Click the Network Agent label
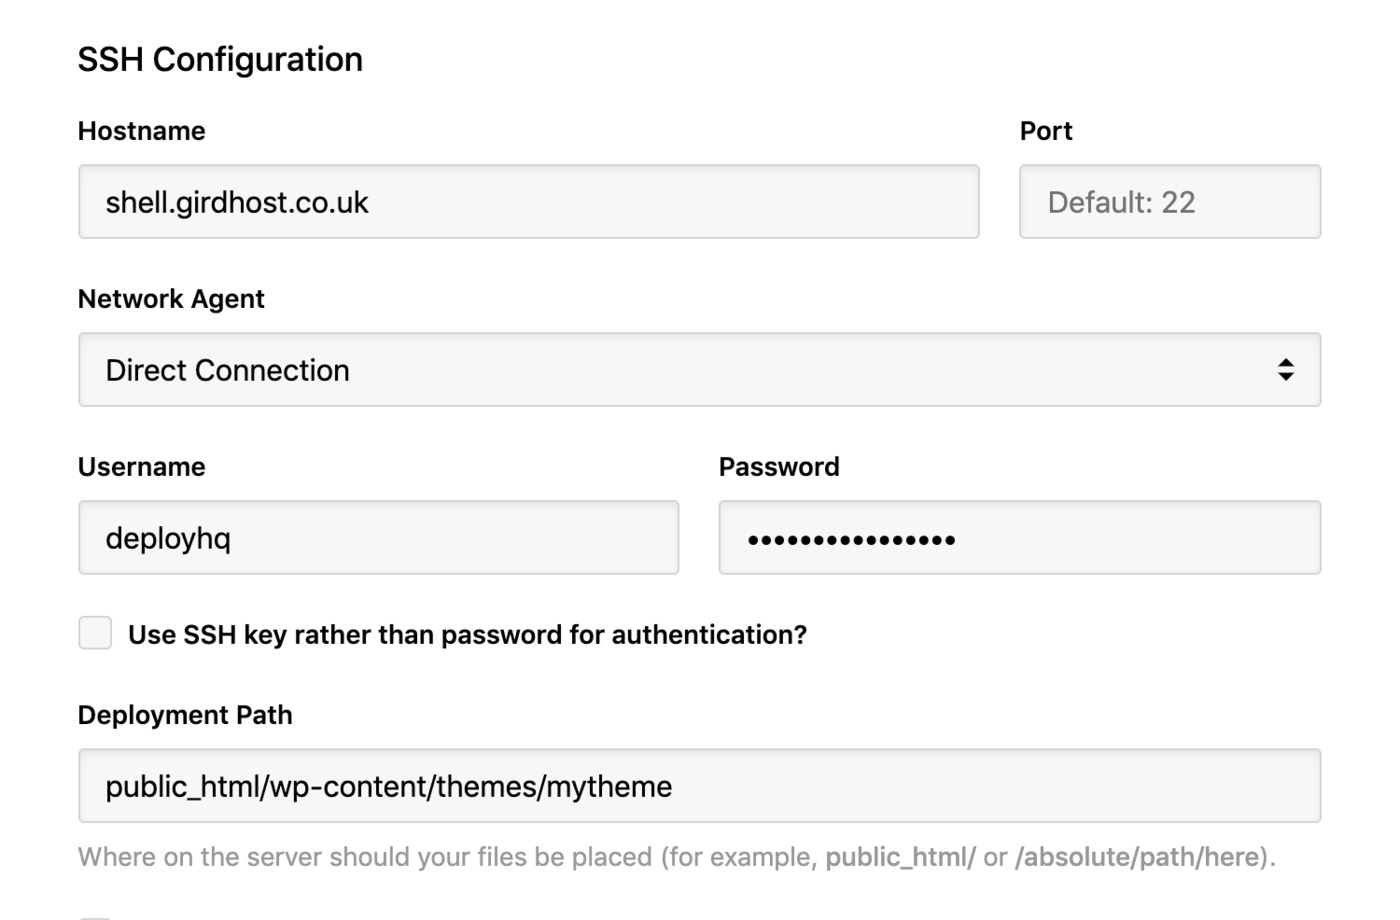 click(x=171, y=299)
